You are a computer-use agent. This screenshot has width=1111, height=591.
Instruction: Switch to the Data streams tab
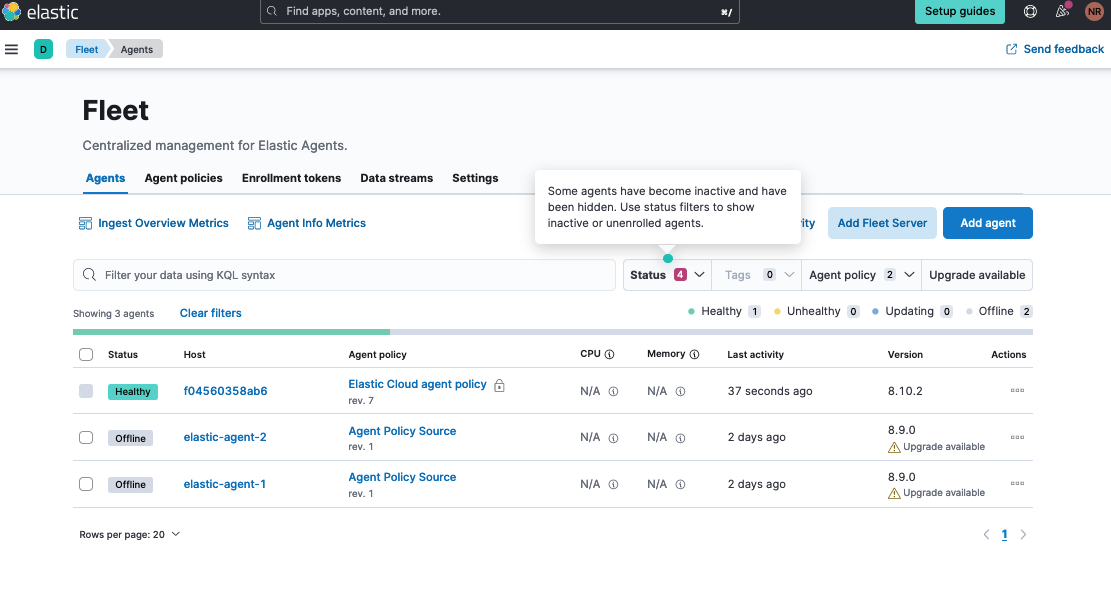click(x=396, y=178)
